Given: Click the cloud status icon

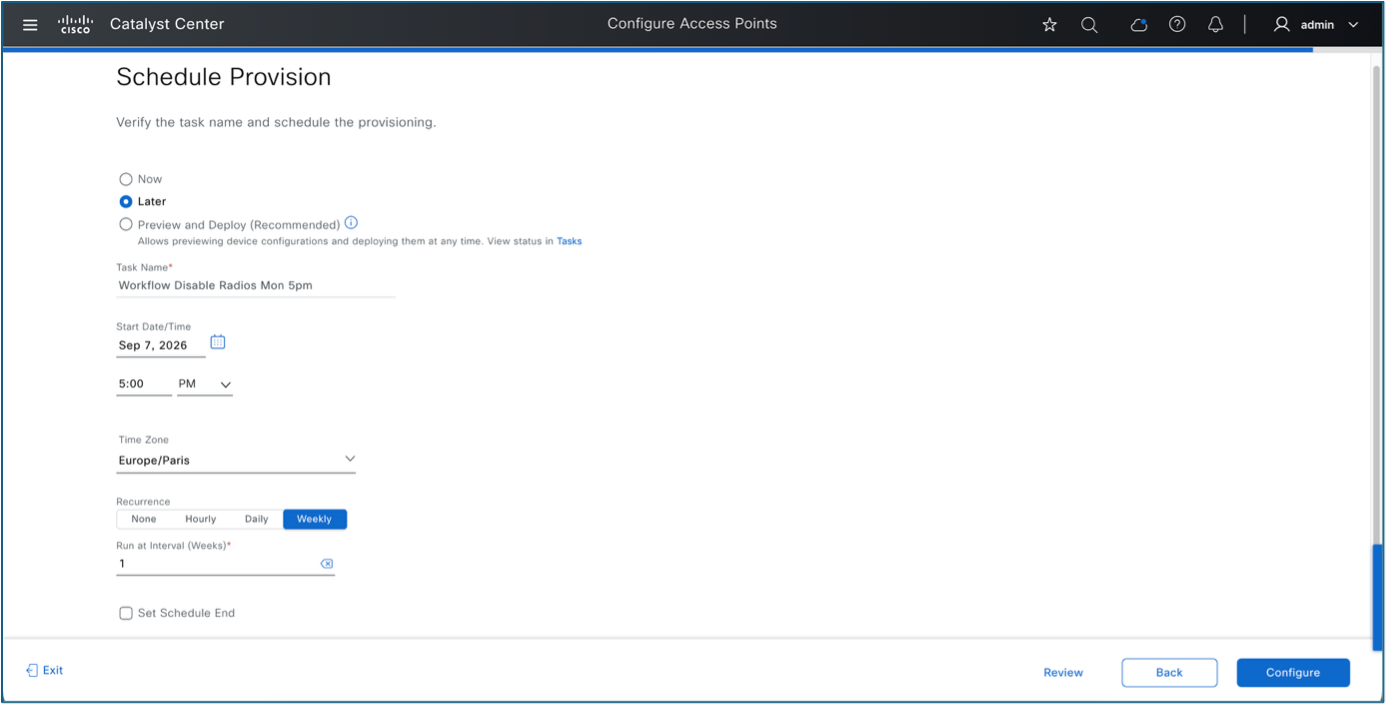Looking at the screenshot, I should (x=1138, y=25).
